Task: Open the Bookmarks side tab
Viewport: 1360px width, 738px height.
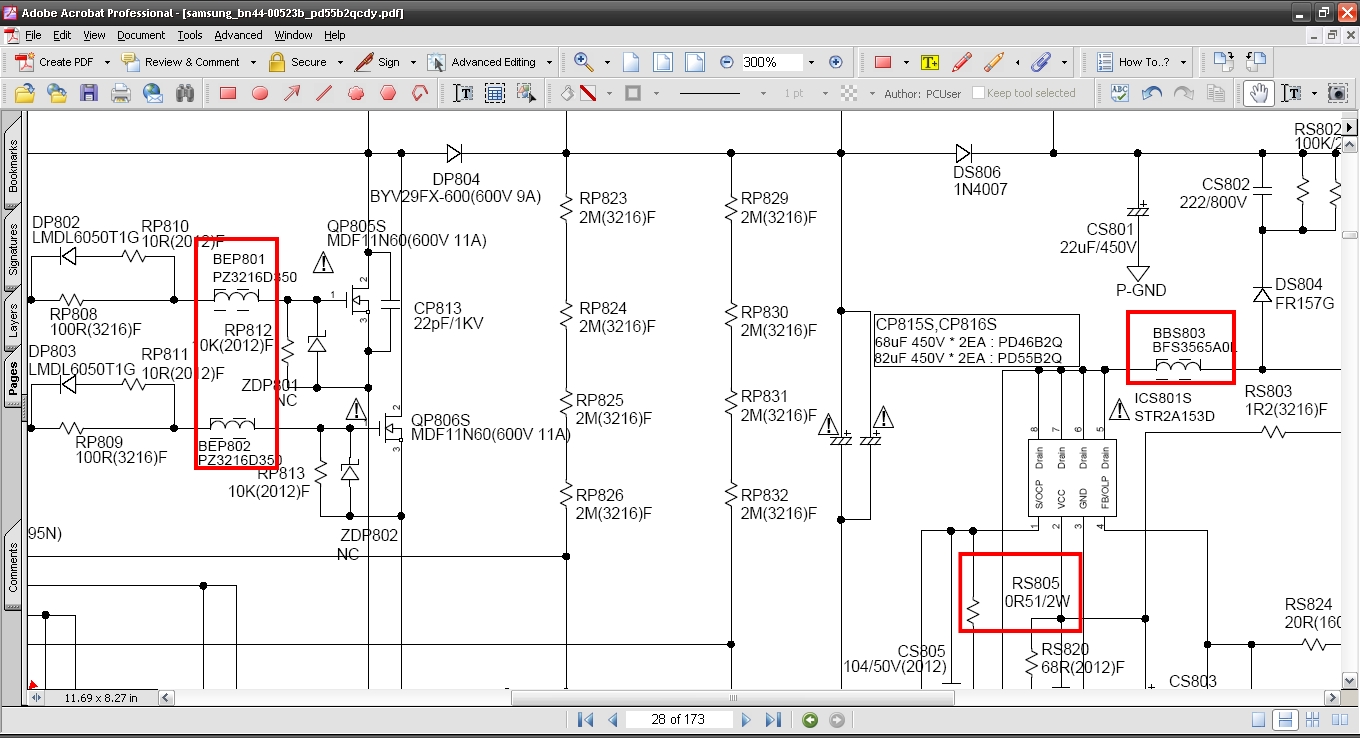Action: 13,166
